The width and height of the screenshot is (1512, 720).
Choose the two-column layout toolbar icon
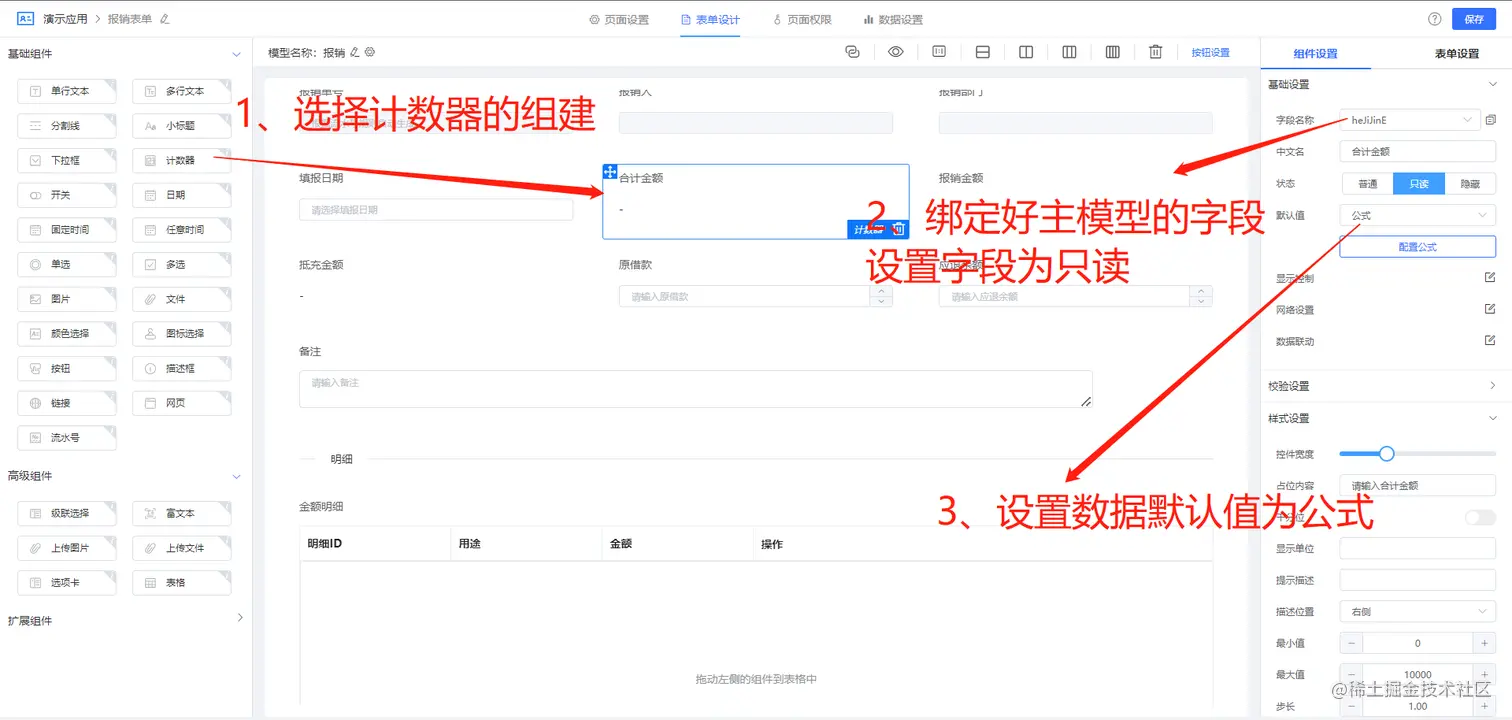1026,52
